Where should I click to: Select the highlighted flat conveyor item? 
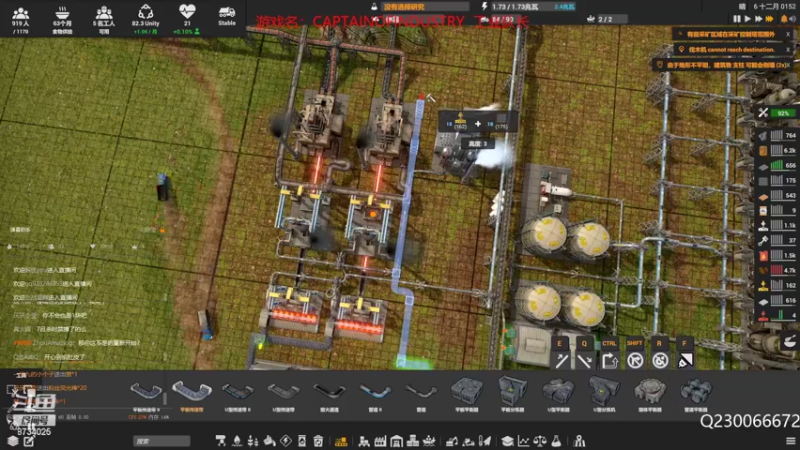(x=192, y=395)
